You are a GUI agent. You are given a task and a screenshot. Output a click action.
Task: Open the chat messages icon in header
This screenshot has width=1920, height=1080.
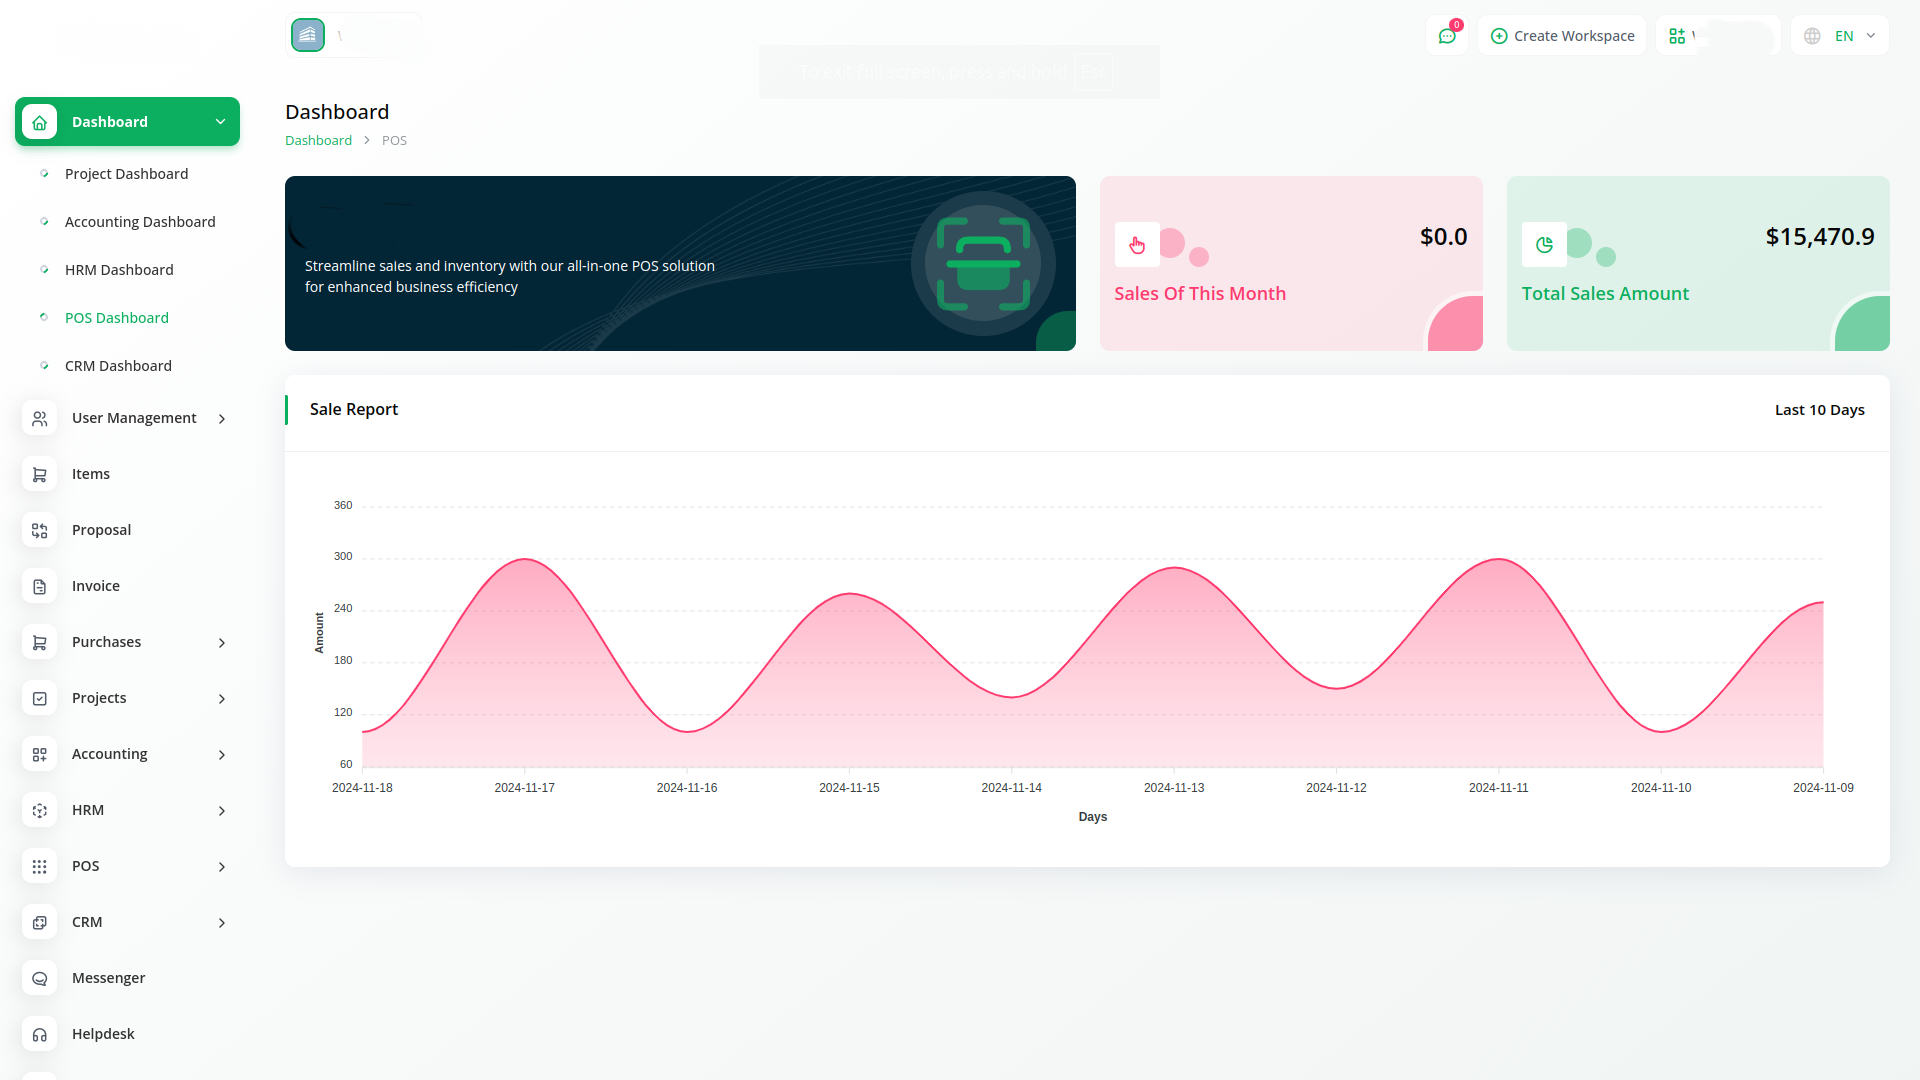coord(1446,36)
